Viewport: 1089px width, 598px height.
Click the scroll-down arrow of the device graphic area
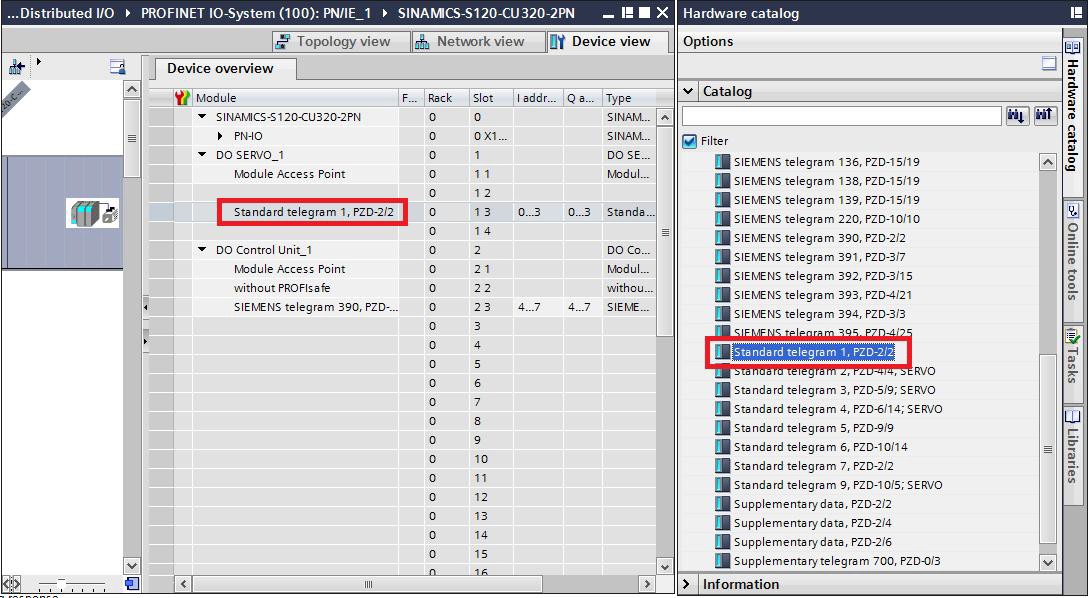[x=132, y=566]
